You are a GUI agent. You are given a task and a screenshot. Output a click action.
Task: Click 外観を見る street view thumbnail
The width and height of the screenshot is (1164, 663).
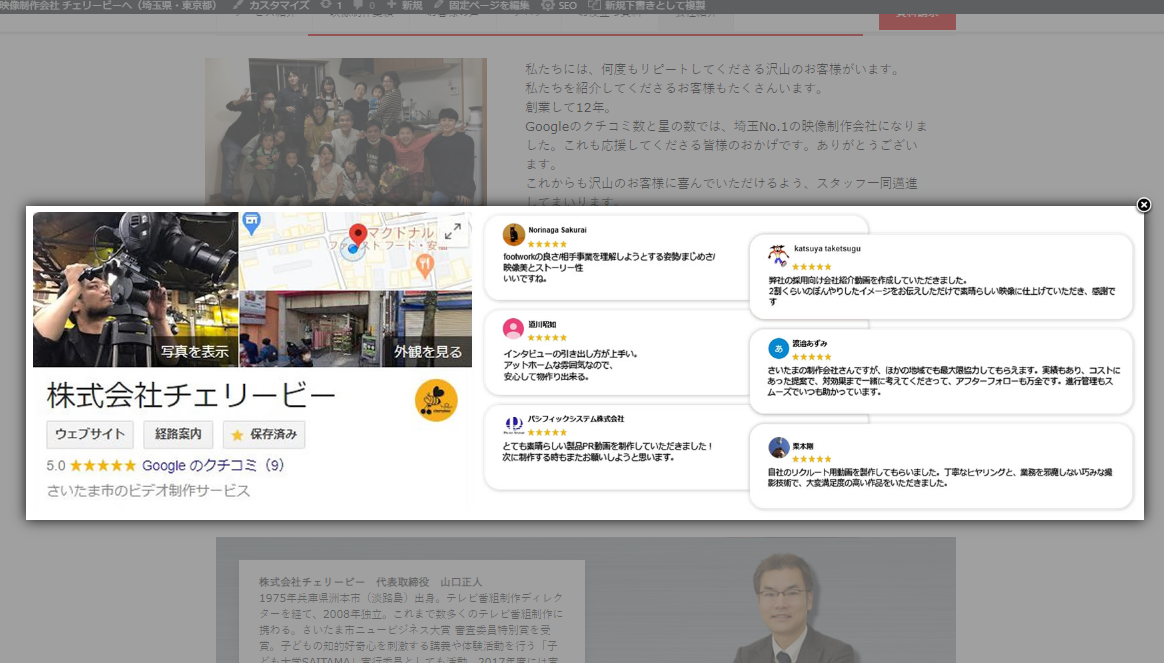[x=428, y=351]
